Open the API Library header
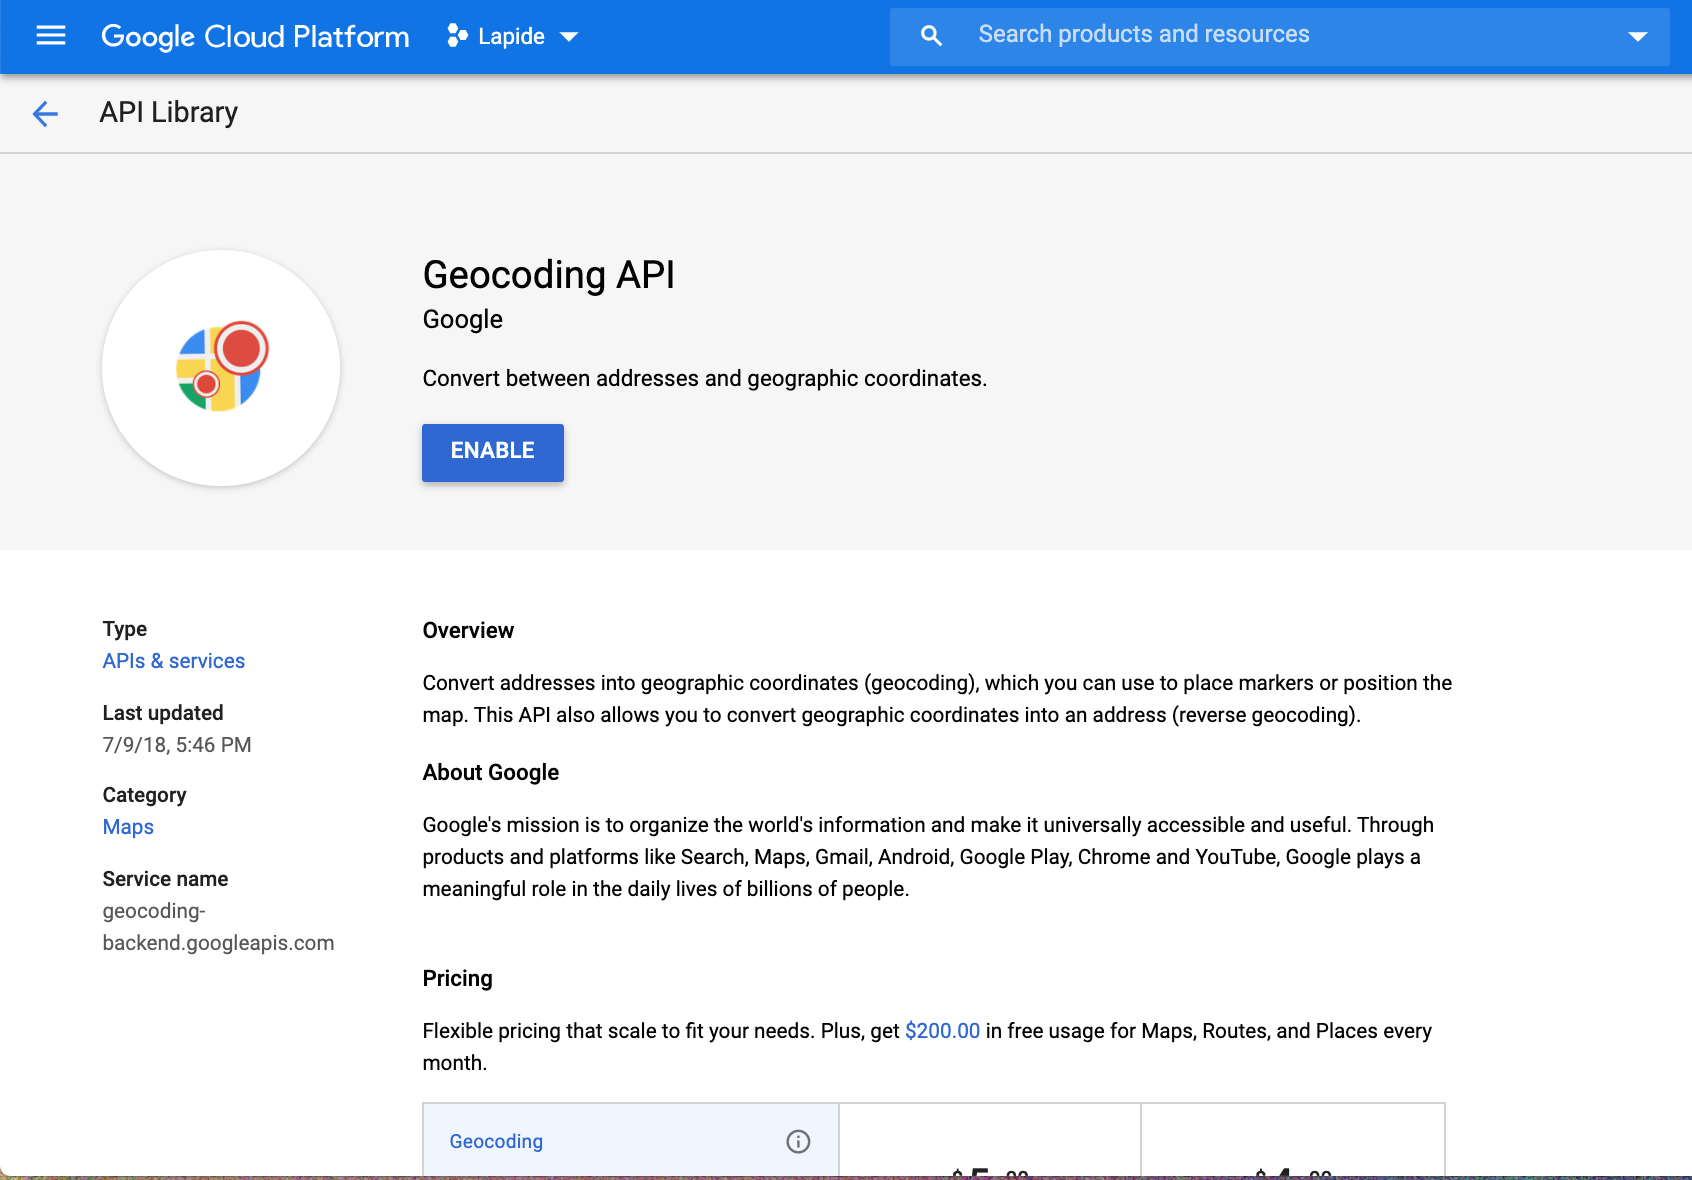Screen dimensions: 1692x1180 168,112
